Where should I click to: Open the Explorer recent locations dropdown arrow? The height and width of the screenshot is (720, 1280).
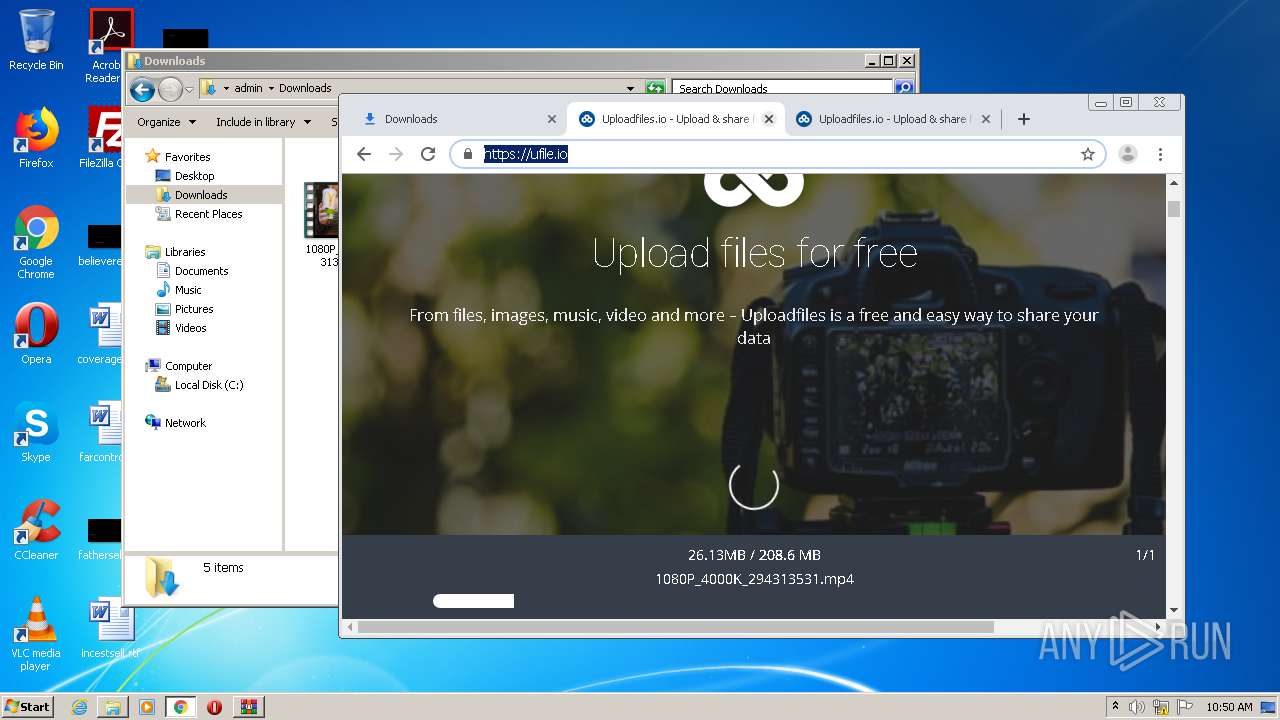click(x=188, y=89)
